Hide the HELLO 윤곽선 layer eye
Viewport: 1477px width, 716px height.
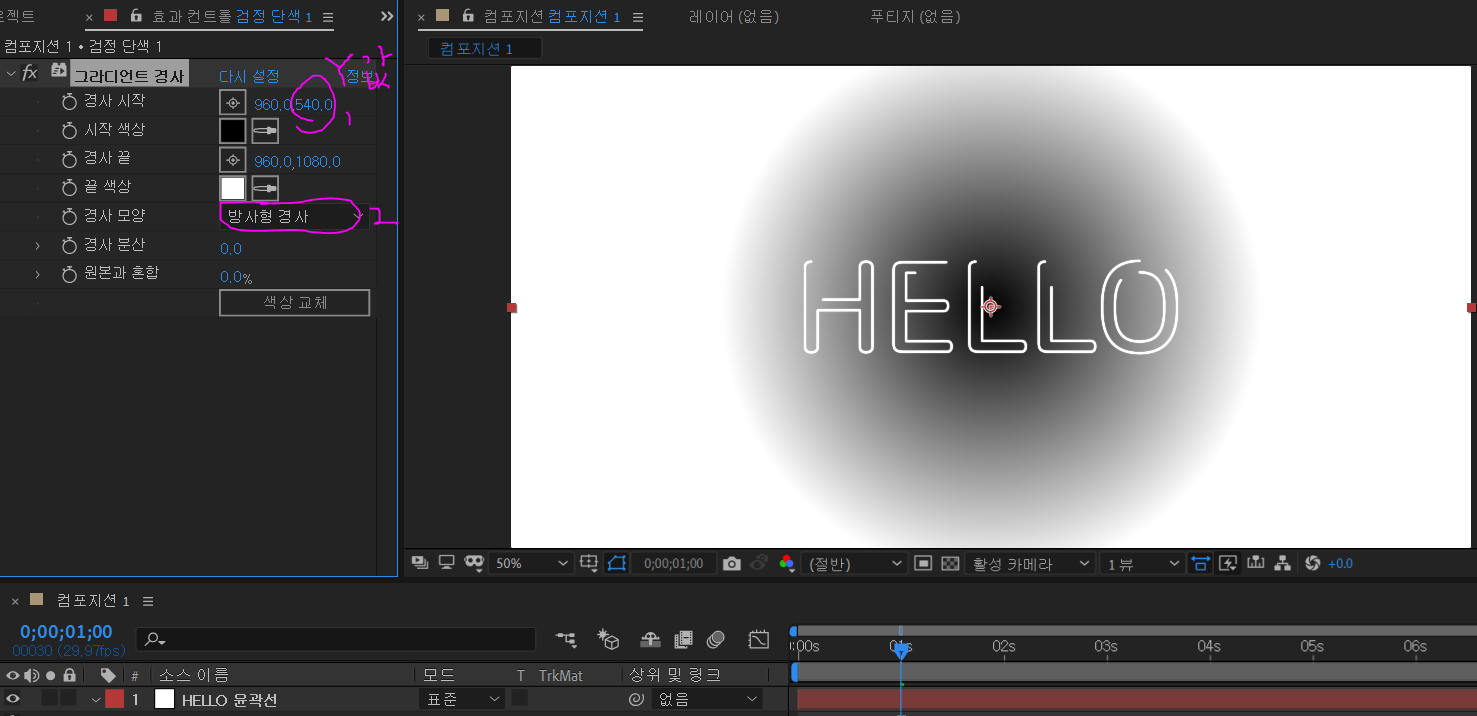[x=13, y=700]
